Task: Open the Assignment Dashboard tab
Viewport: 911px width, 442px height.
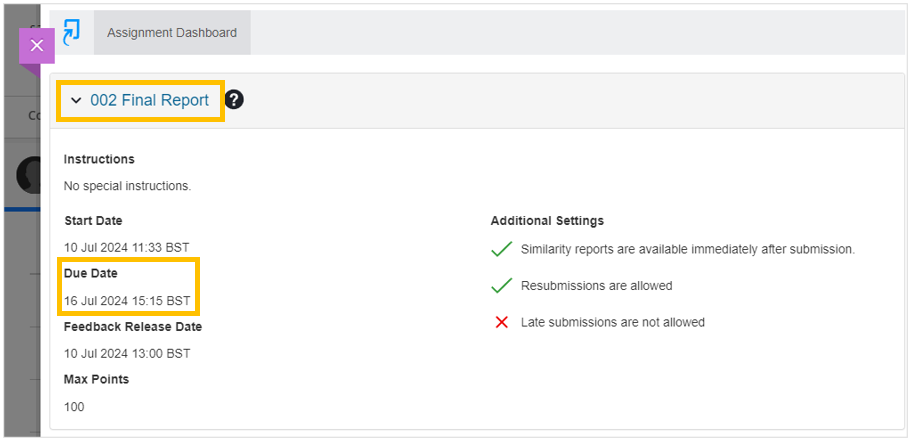Action: [x=172, y=33]
